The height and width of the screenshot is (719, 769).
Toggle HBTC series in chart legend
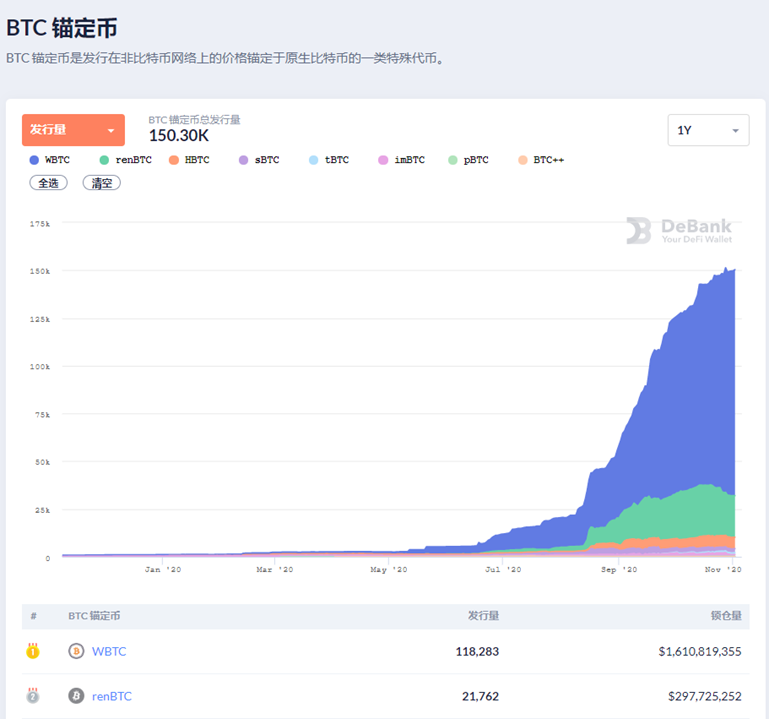[189, 160]
